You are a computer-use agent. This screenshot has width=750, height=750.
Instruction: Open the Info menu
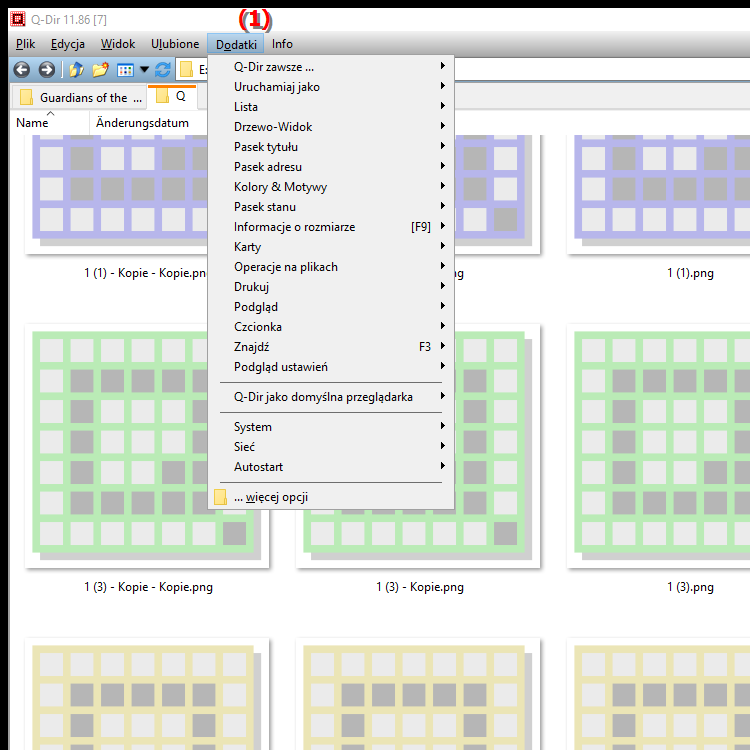[x=282, y=44]
